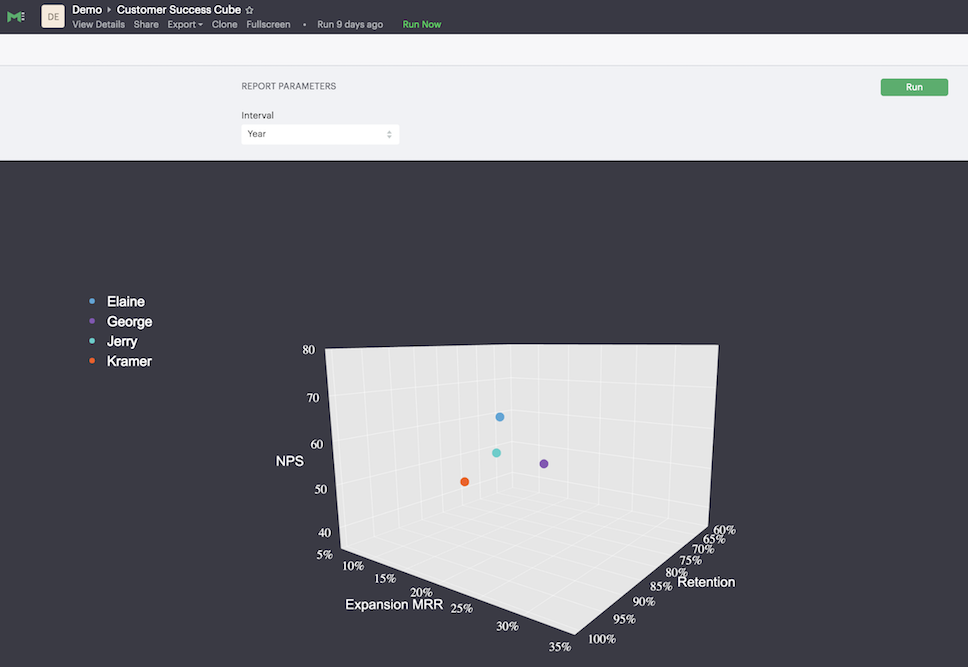Click the Mode logo in the top-left corner
This screenshot has width=968, height=667.
16,15
